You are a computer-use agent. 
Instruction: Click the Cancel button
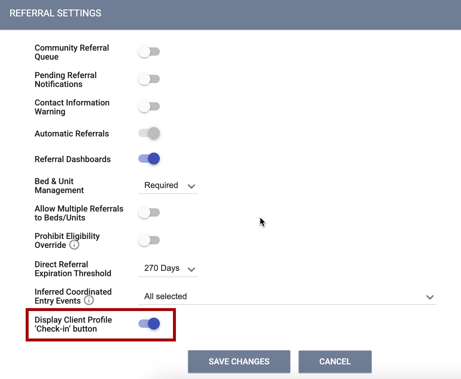(x=335, y=362)
